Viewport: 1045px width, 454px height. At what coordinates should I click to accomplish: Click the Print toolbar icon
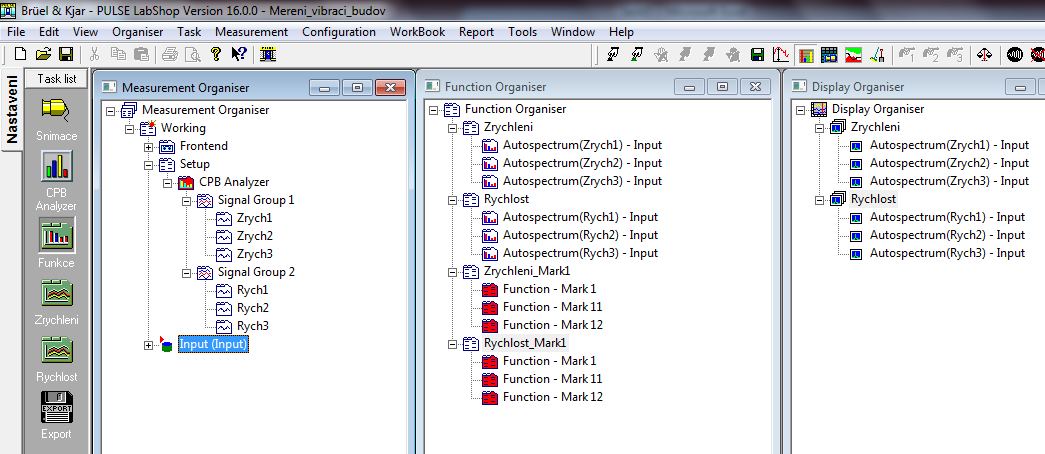click(x=170, y=55)
